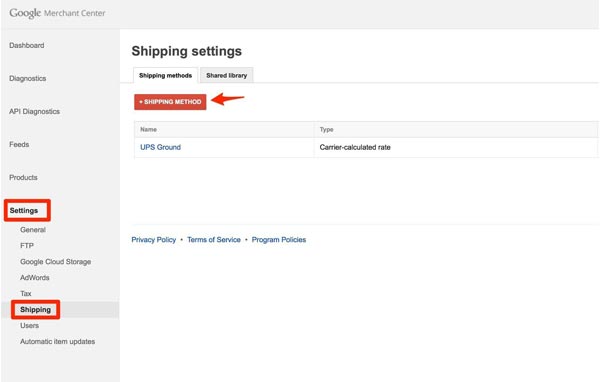The width and height of the screenshot is (600, 382).
Task: Click the + SHIPPING METHOD button
Action: pos(170,102)
